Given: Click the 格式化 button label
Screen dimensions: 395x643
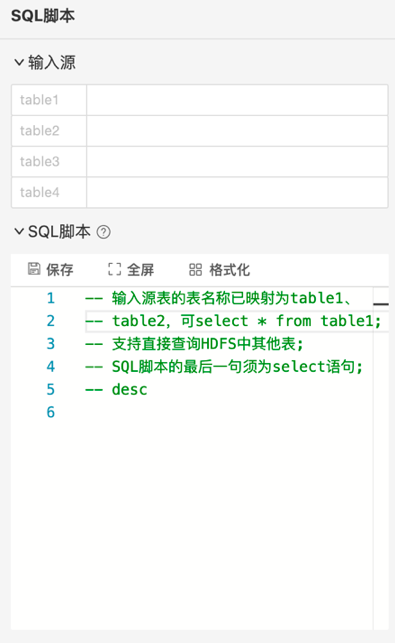Looking at the screenshot, I should coord(229,269).
